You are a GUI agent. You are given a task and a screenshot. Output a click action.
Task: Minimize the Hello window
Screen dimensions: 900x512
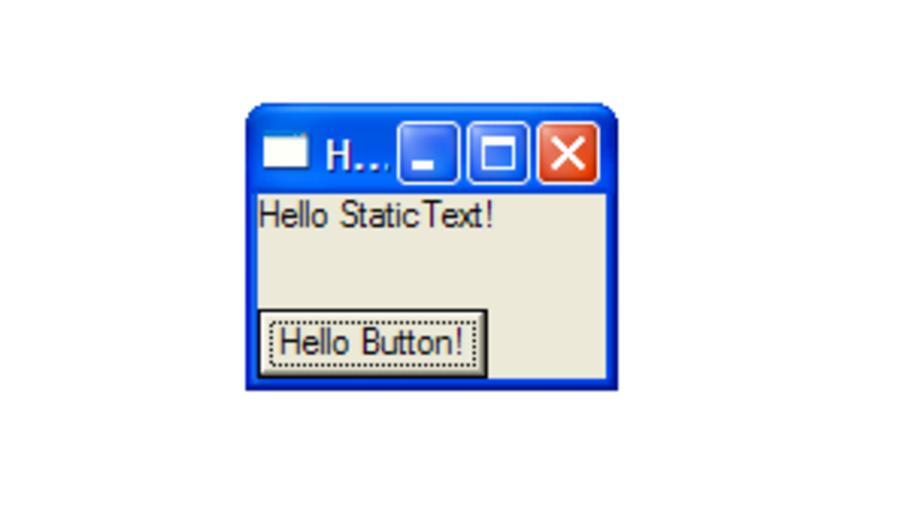tap(428, 153)
